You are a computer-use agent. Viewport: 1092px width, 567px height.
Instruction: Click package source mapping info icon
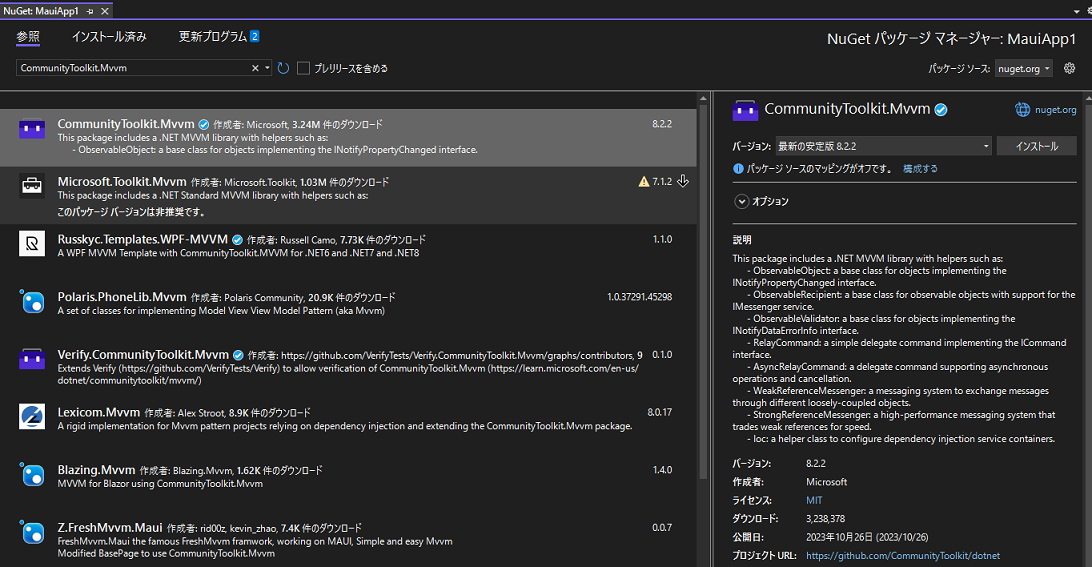click(738, 169)
